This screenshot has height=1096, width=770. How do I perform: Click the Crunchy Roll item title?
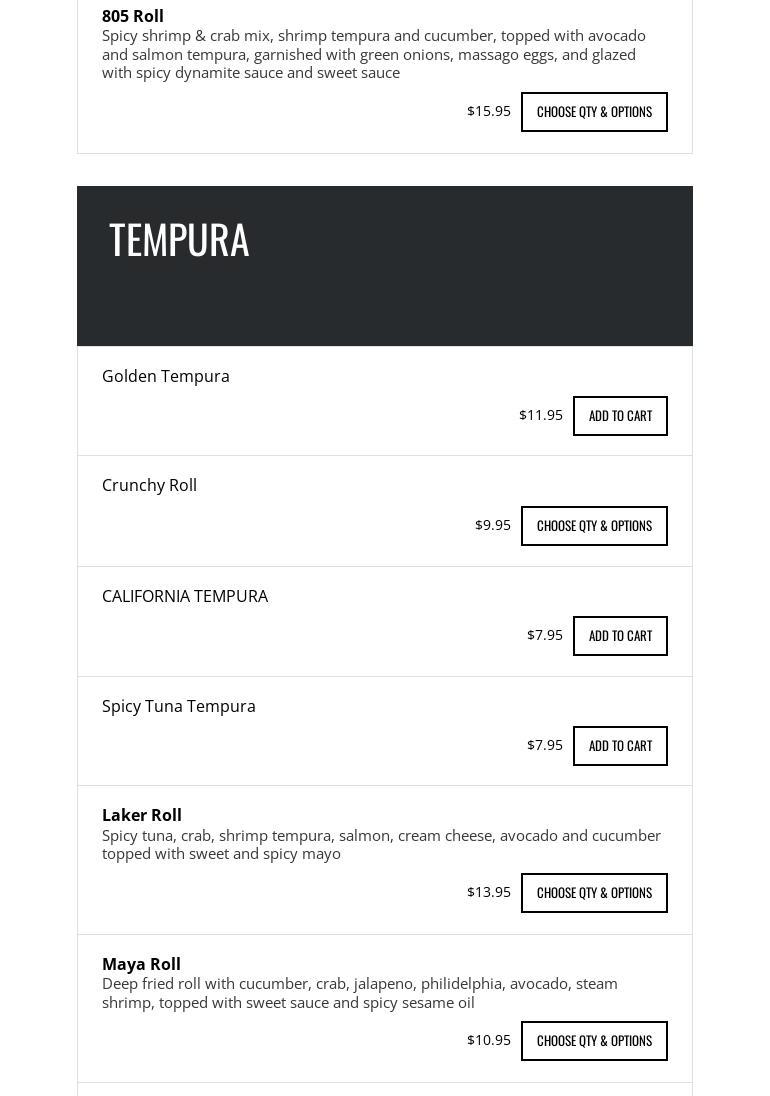tap(149, 485)
